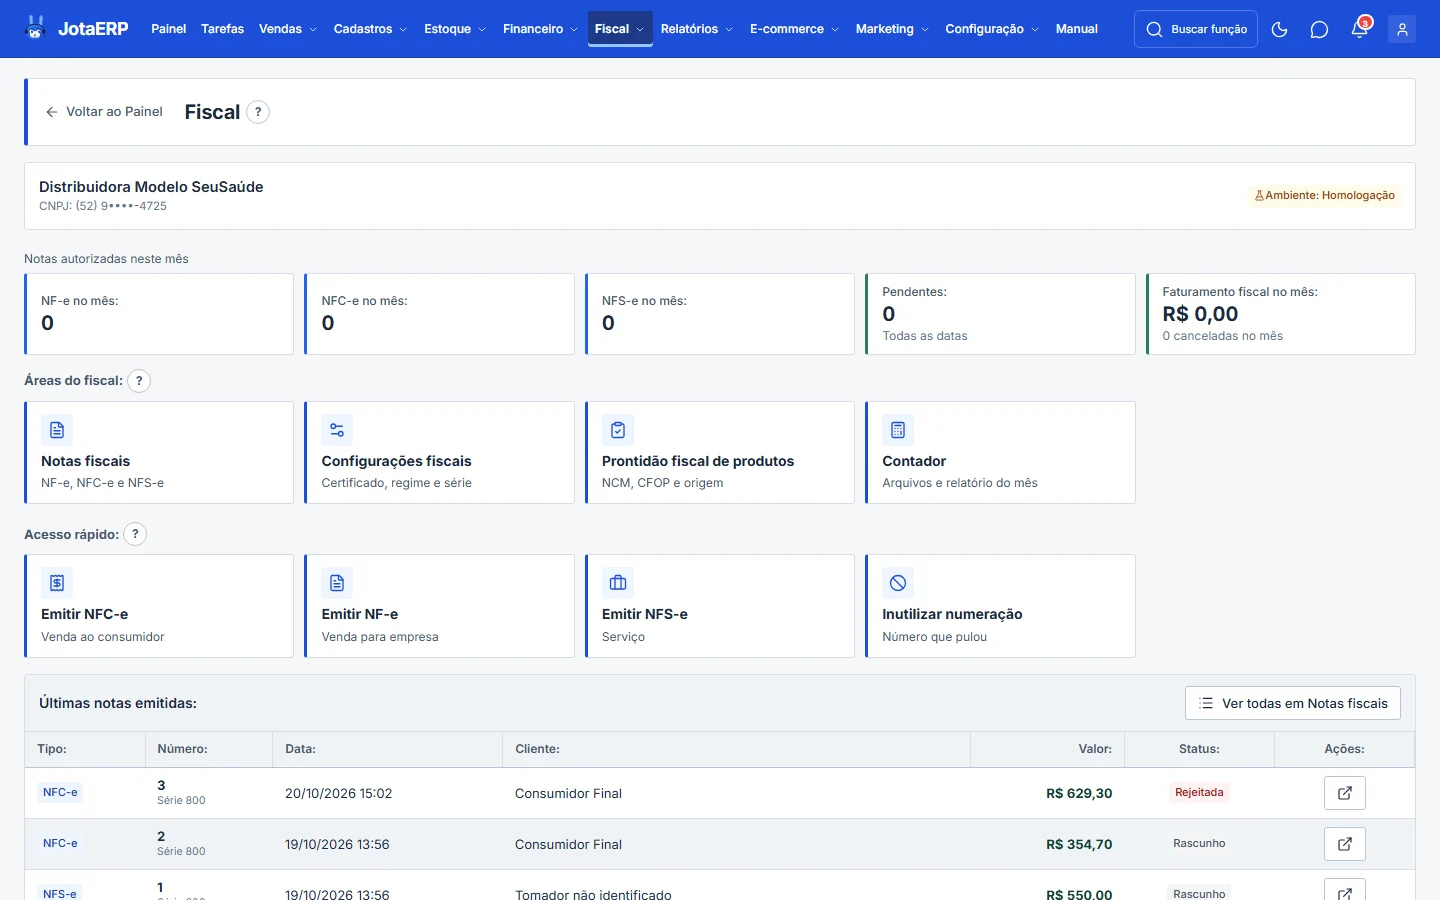Expand the Vendas dropdown menu
The height and width of the screenshot is (900, 1440).
pyautogui.click(x=288, y=29)
